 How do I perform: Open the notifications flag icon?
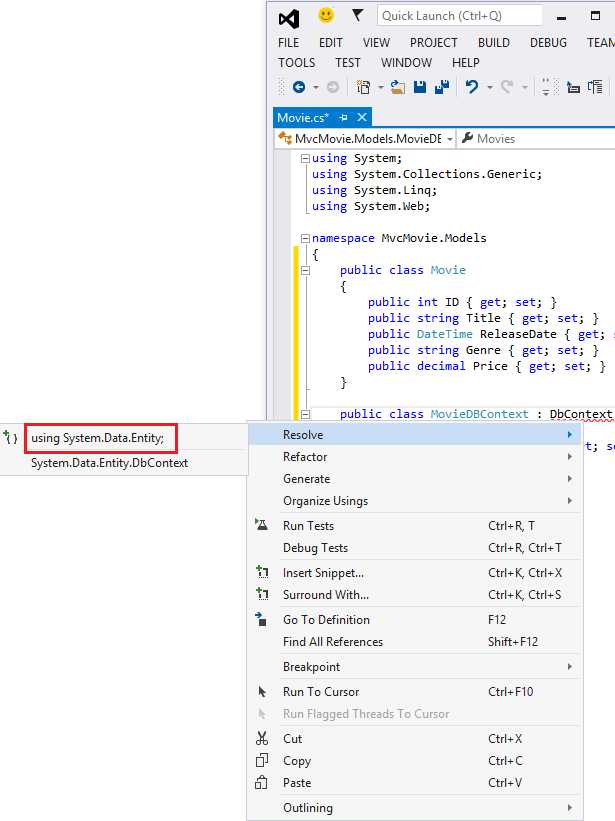[x=357, y=15]
